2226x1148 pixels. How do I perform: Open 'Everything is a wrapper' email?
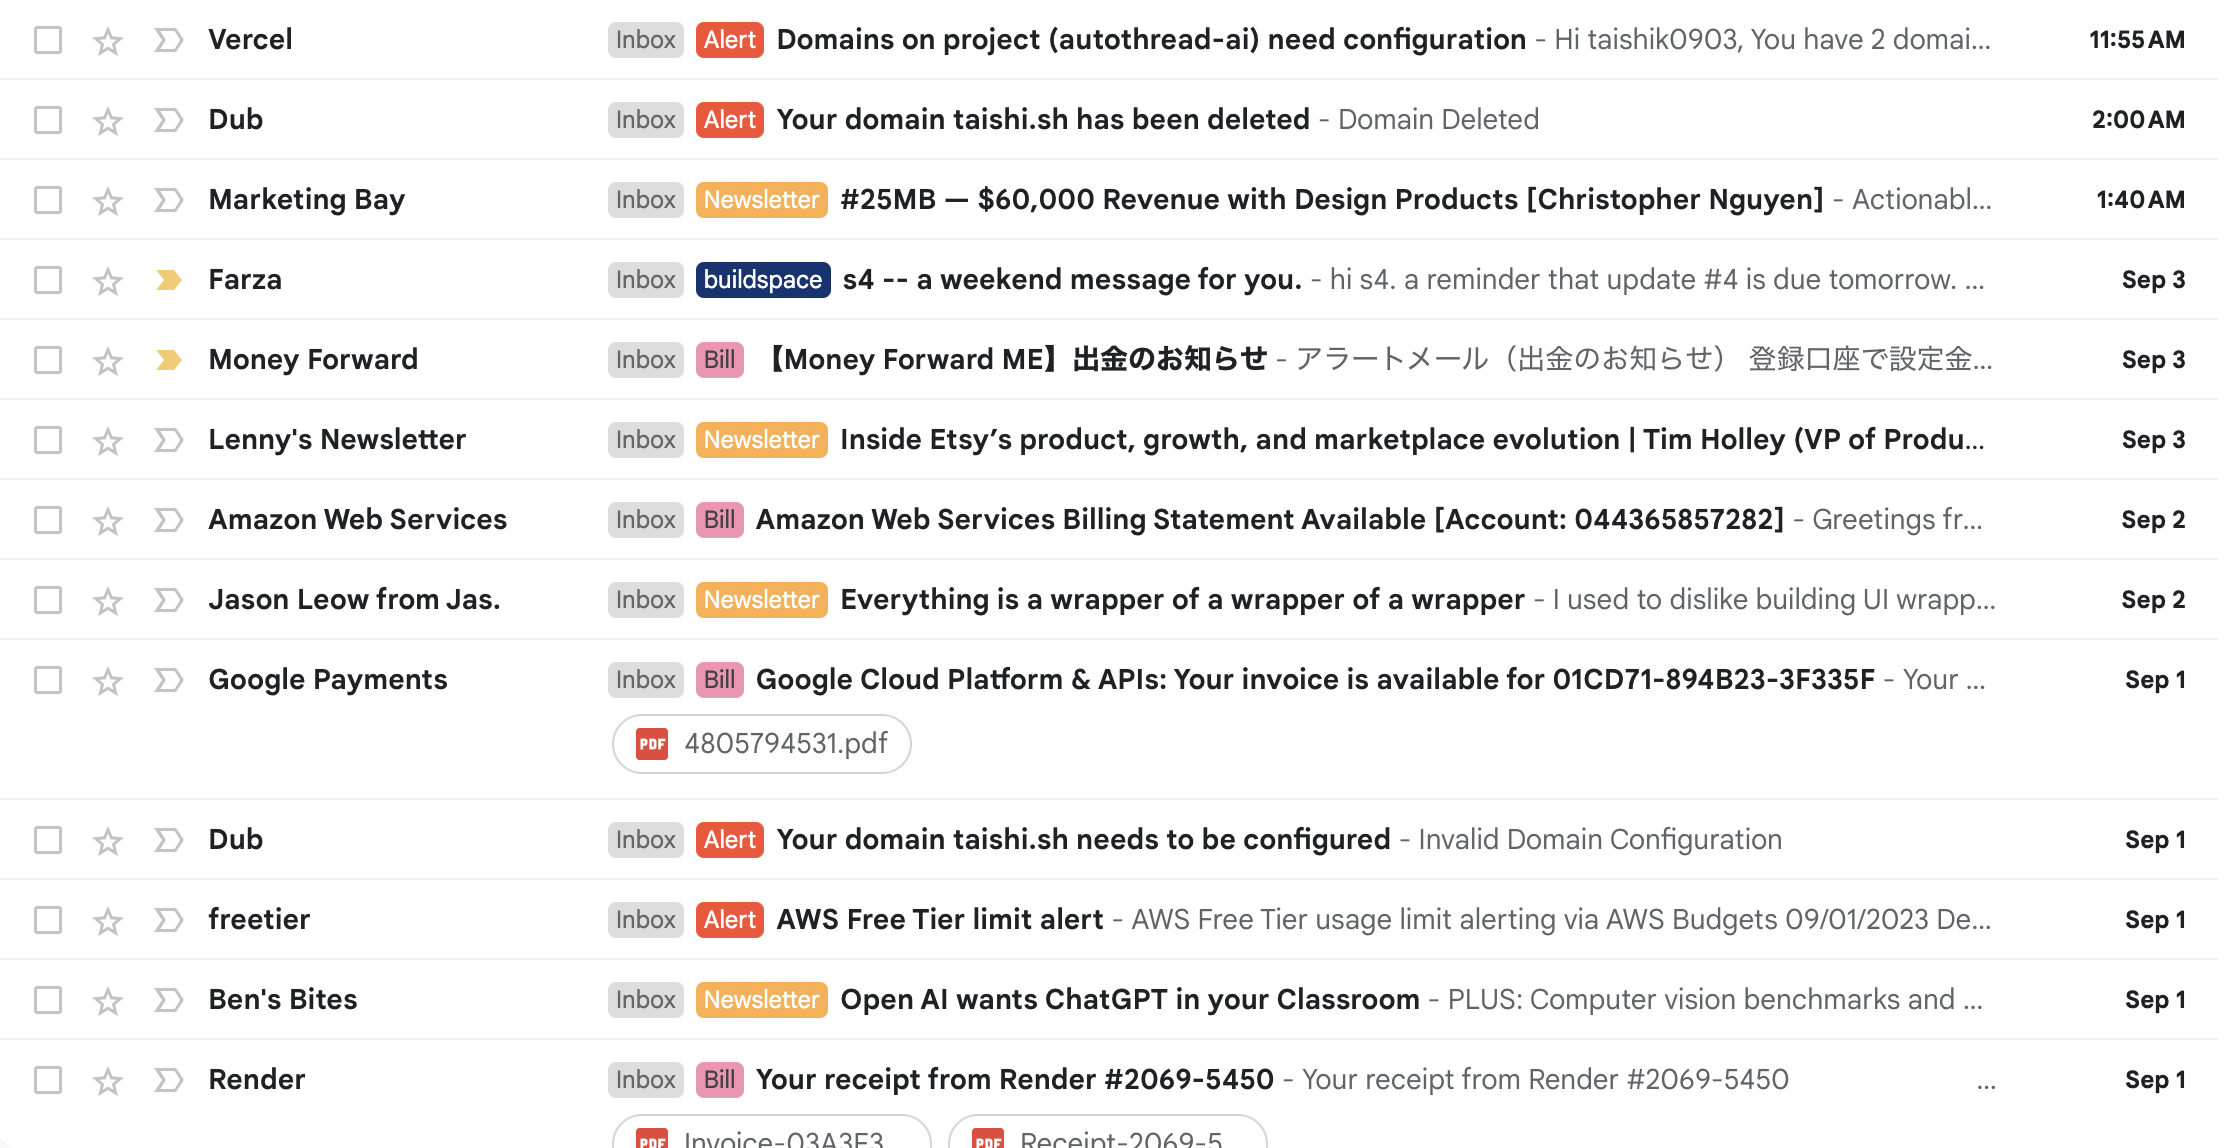point(1182,600)
